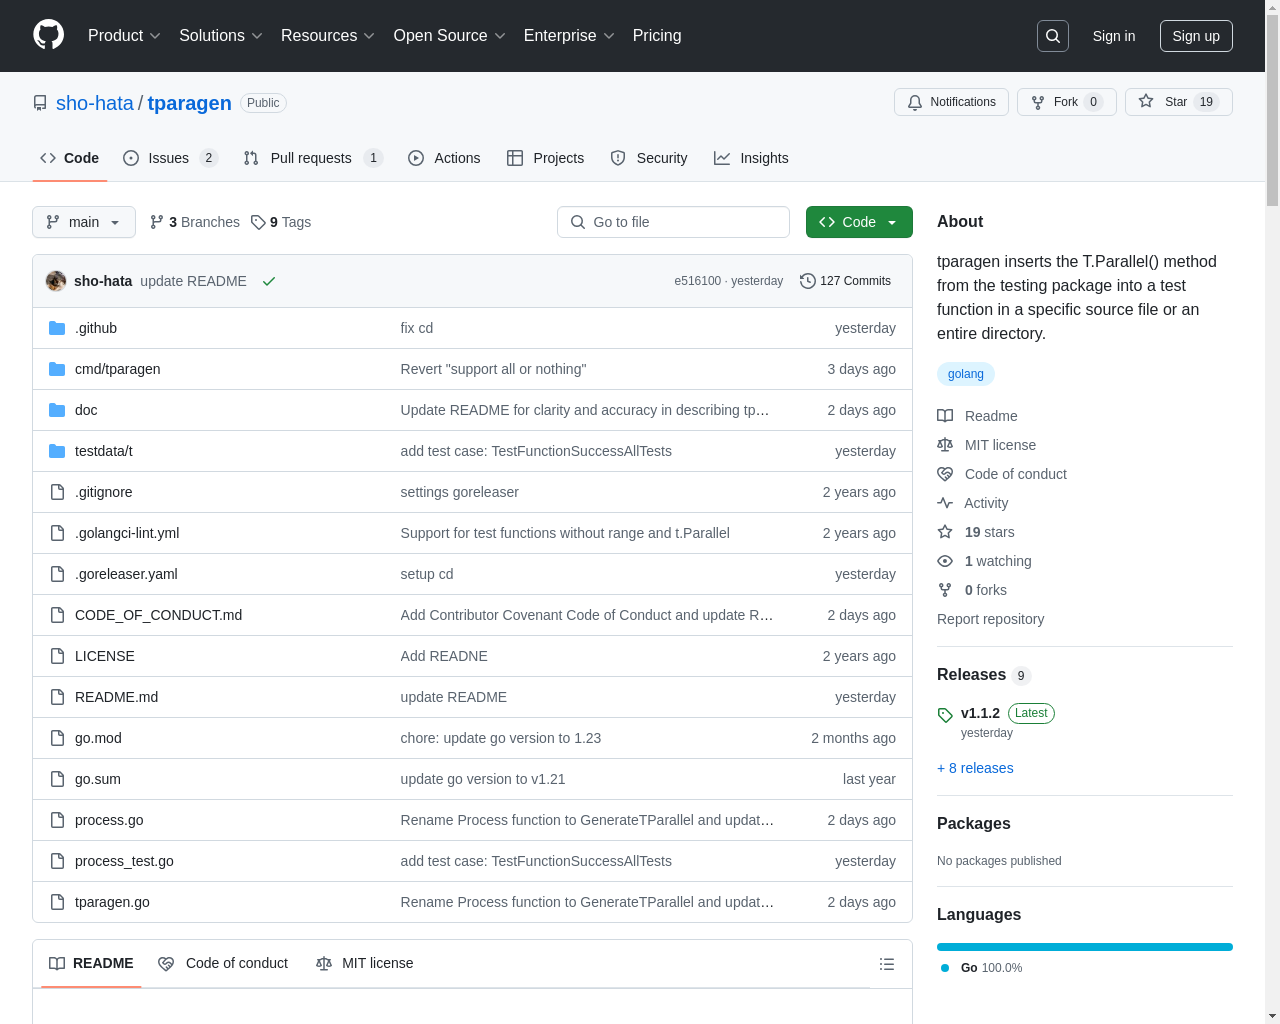This screenshot has width=1280, height=1024.
Task: Select the README tab
Action: coord(91,964)
